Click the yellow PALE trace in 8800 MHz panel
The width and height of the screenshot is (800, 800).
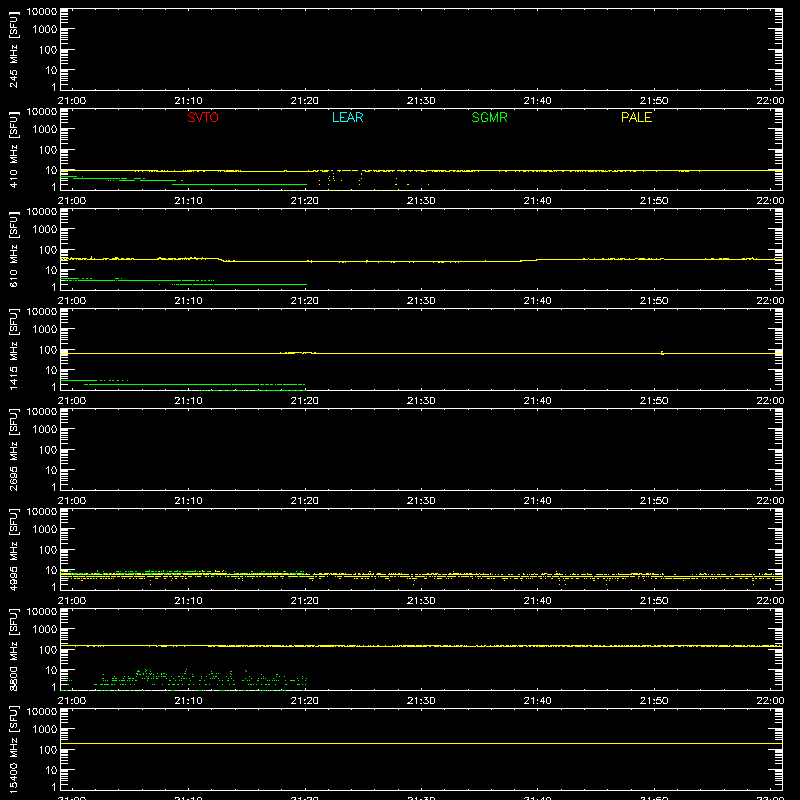click(421, 646)
